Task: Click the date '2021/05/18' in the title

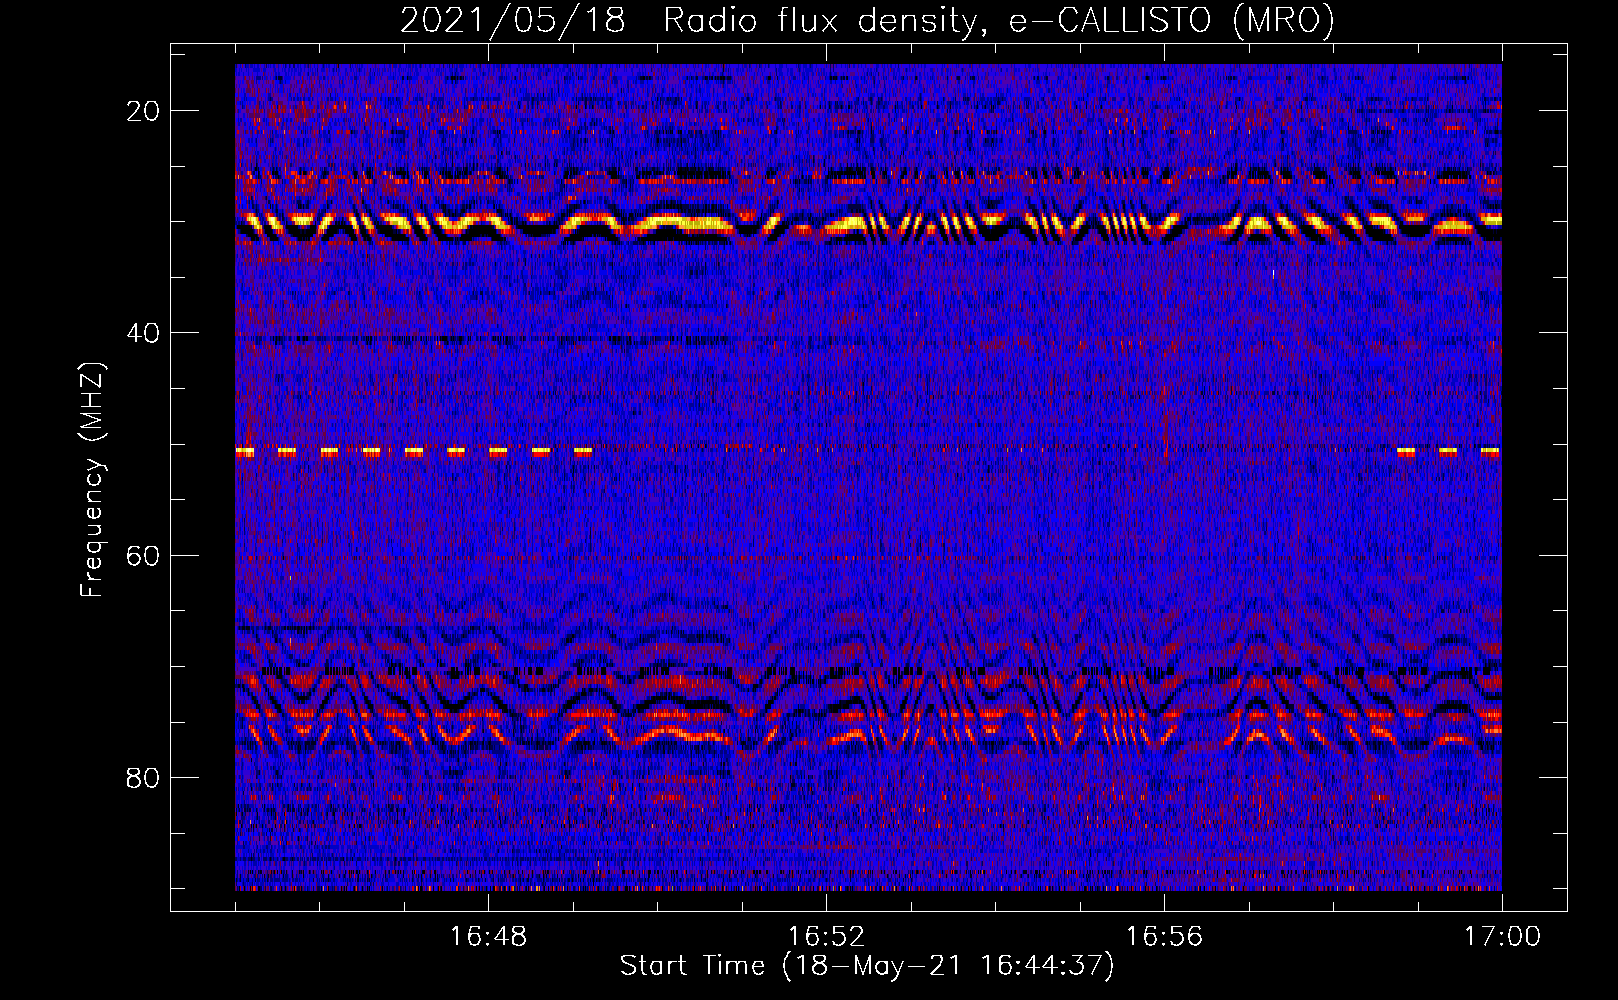Action: pos(513,21)
